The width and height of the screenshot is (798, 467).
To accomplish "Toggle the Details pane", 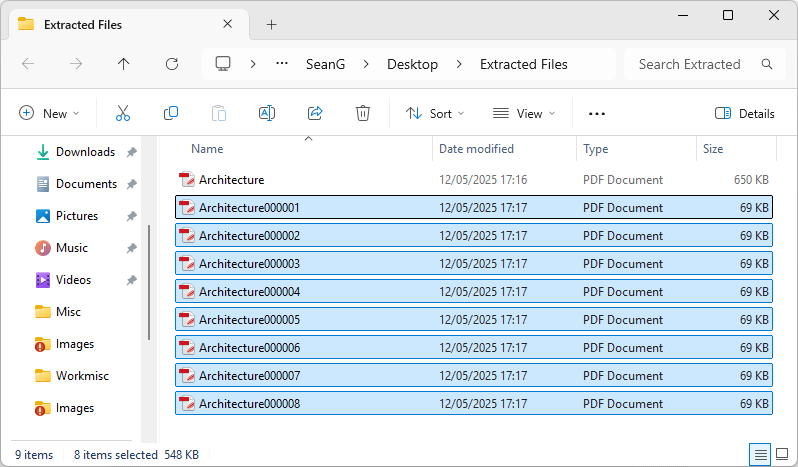I will (x=745, y=113).
